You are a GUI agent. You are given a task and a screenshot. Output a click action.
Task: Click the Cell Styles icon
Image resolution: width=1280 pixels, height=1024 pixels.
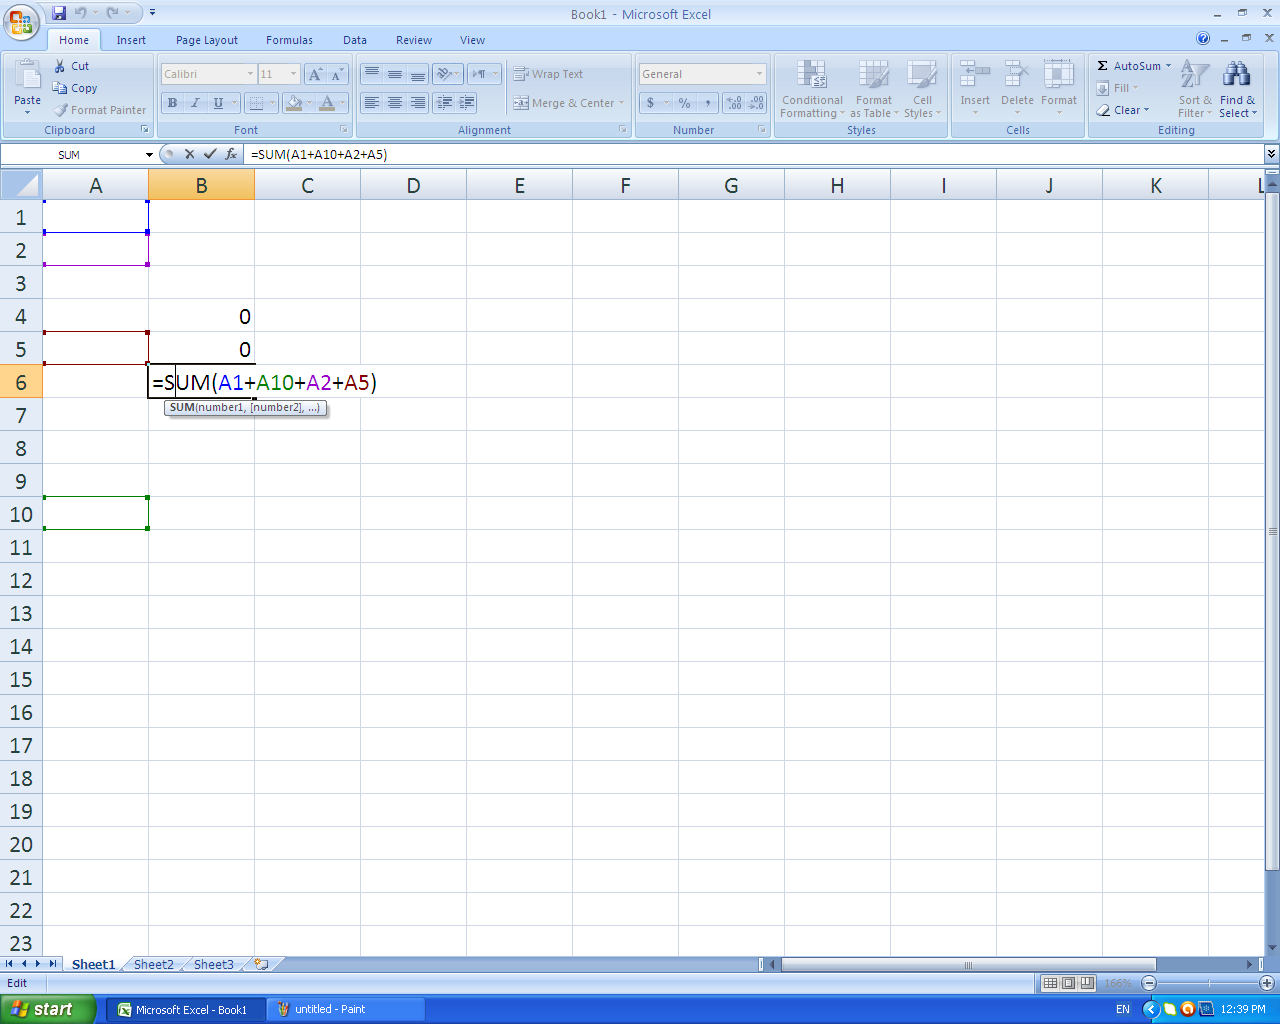(922, 75)
